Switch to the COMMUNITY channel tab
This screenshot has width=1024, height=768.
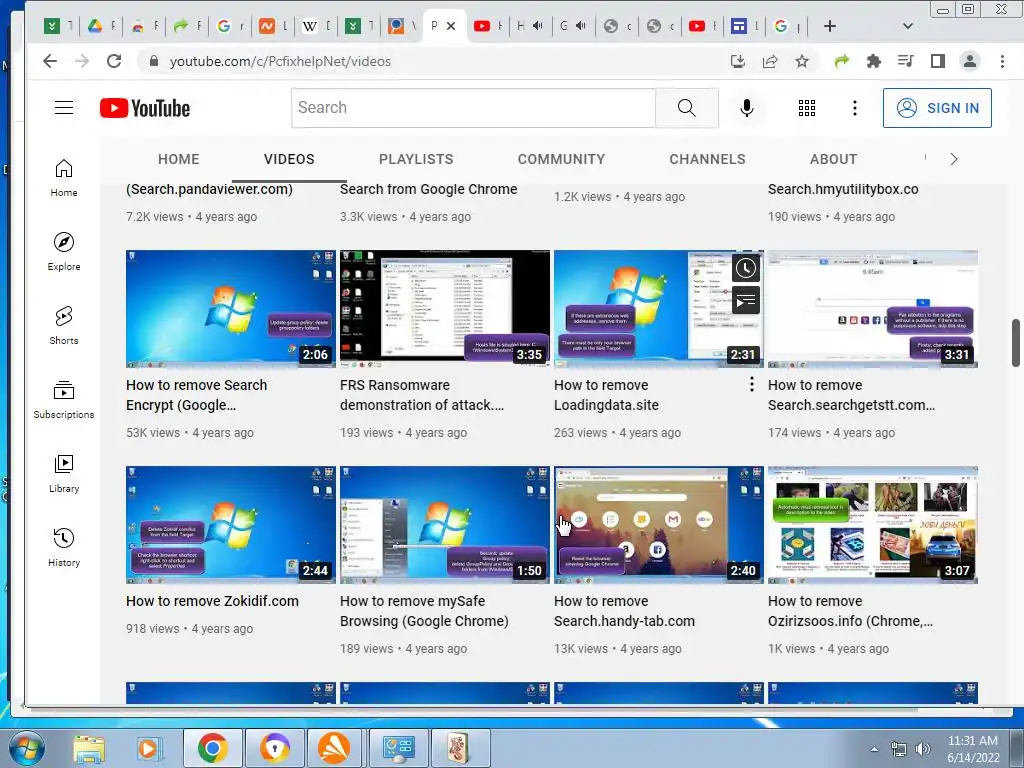click(x=562, y=159)
